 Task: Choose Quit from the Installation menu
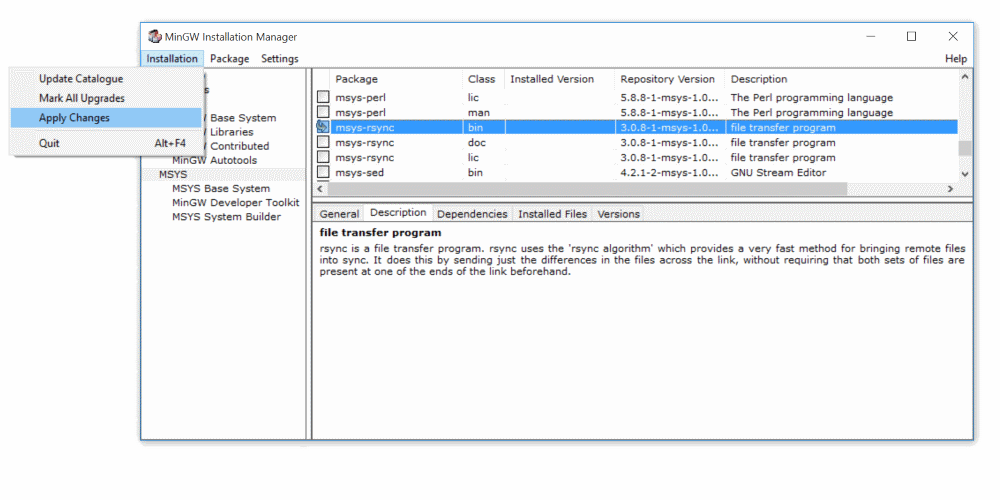(x=105, y=143)
